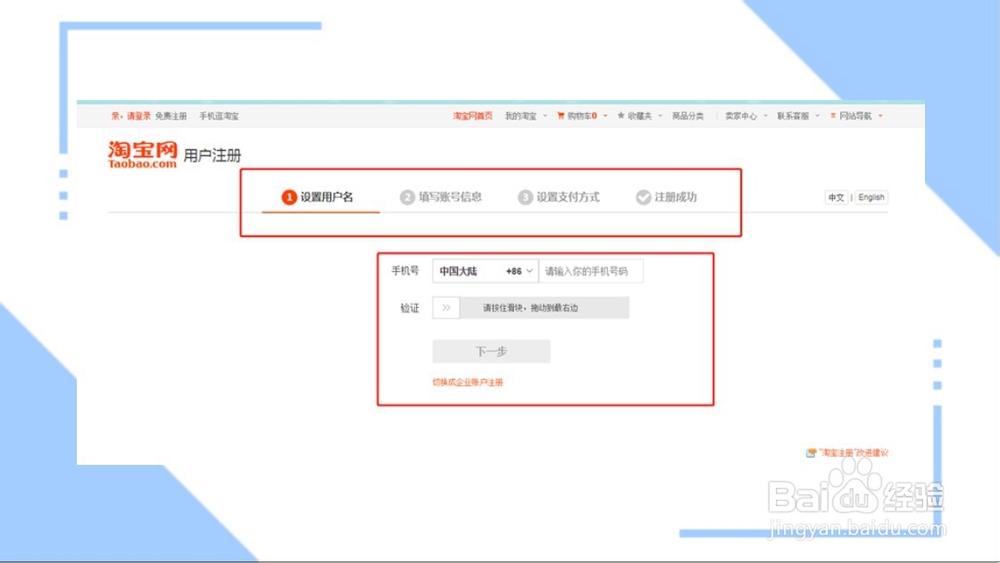The width and height of the screenshot is (1000, 563).
Task: Click the 用户注册 page title
Action: [212, 155]
